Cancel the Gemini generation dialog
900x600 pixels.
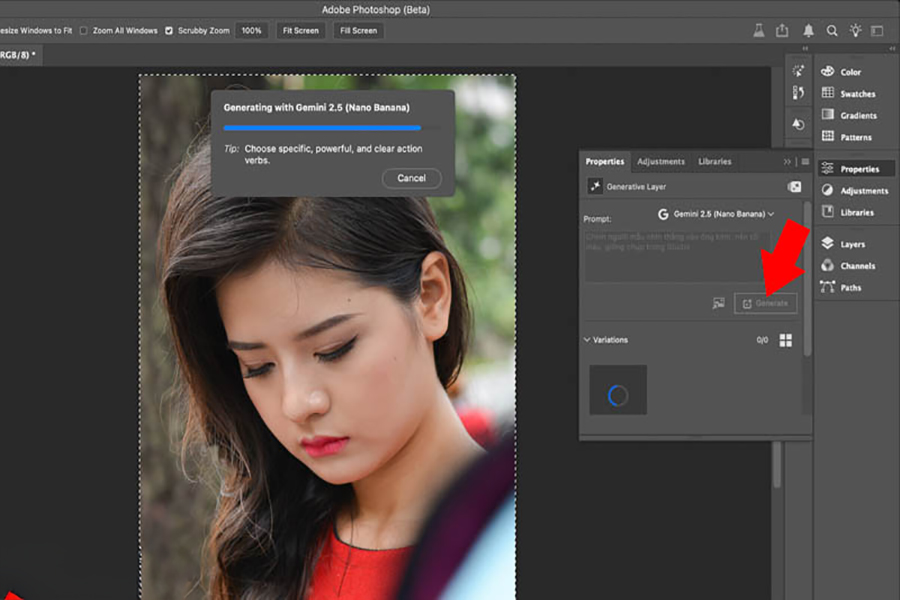tap(411, 178)
